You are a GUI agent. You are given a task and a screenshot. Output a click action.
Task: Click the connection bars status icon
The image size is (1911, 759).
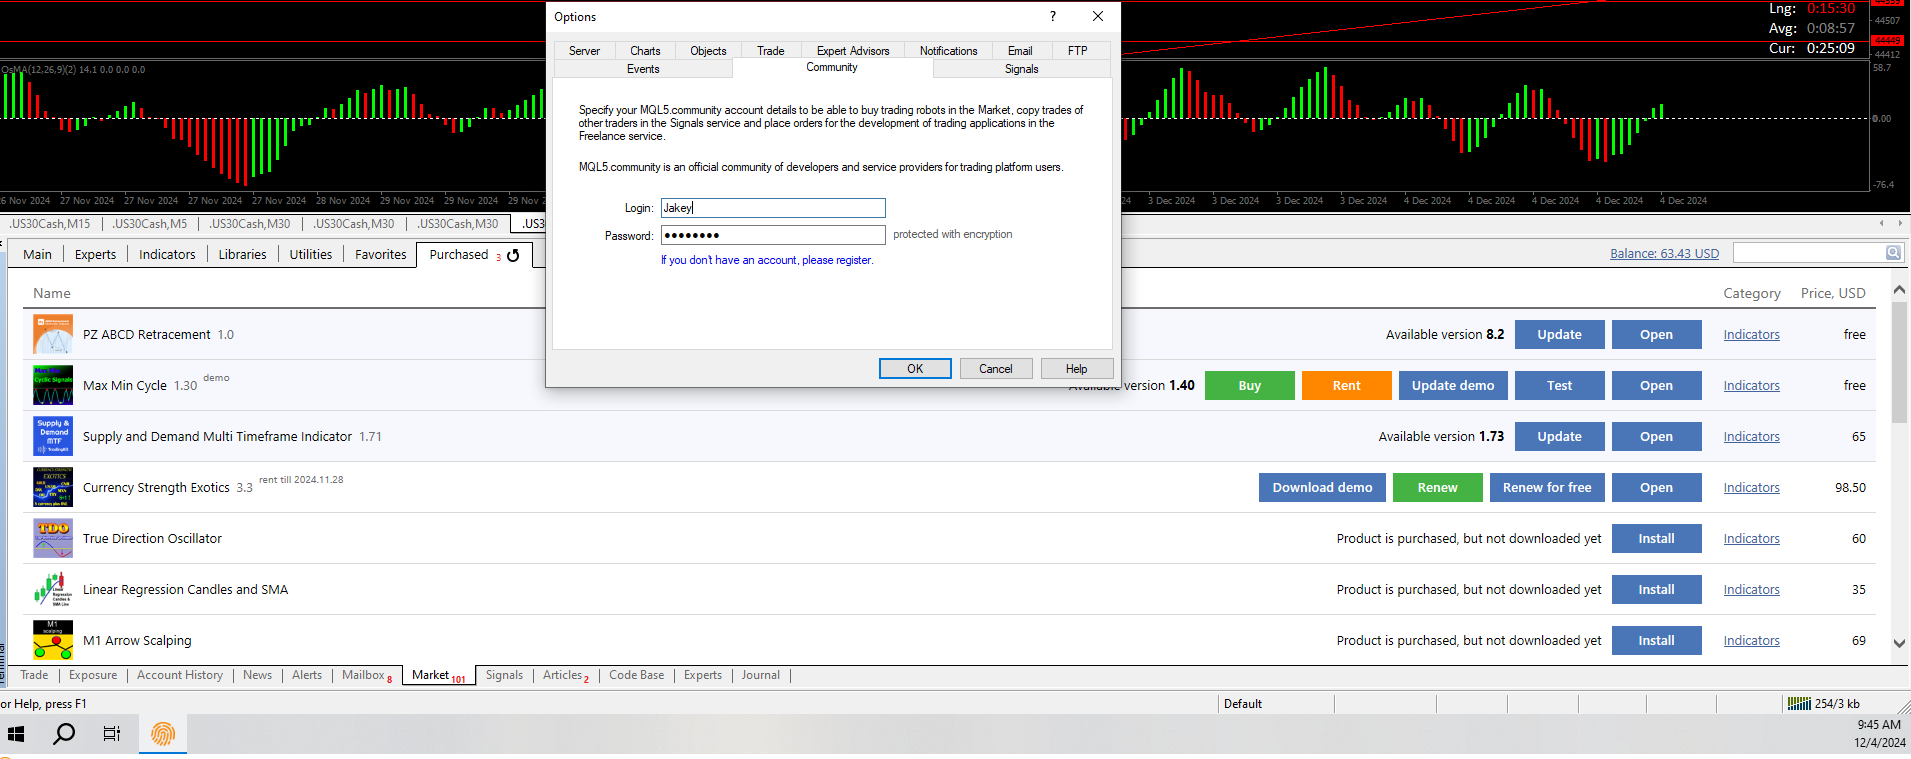(x=1799, y=704)
